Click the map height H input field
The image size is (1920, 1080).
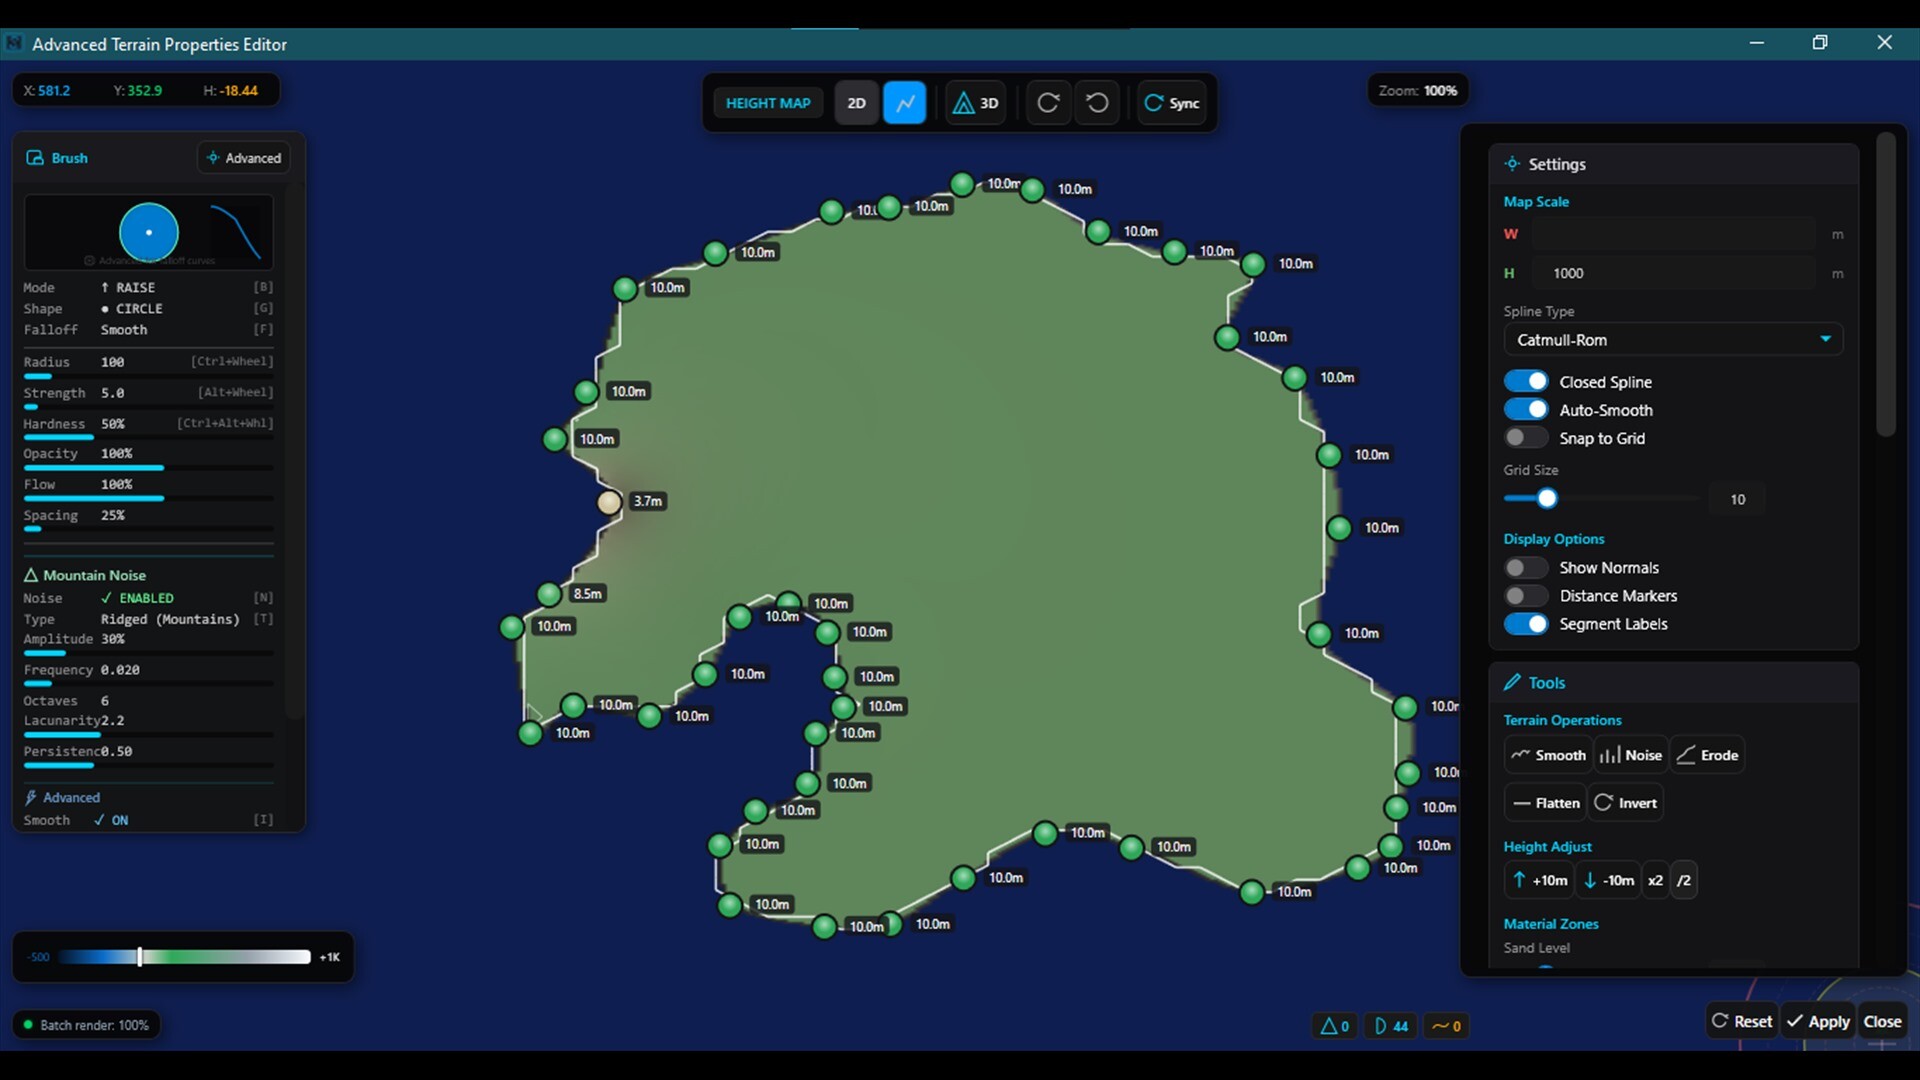(x=1673, y=273)
